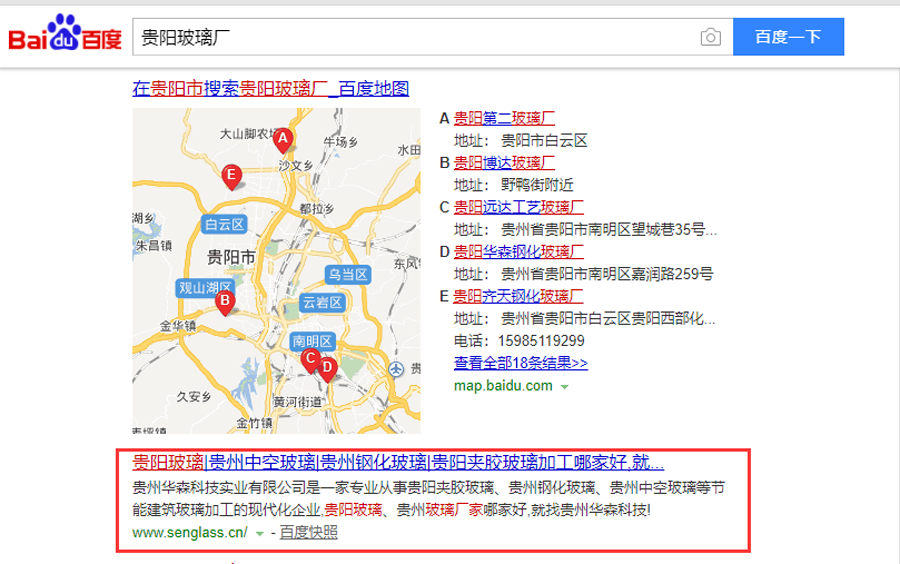Click the 久安乡 label on map
Viewport: 900px width, 564px height.
193,396
